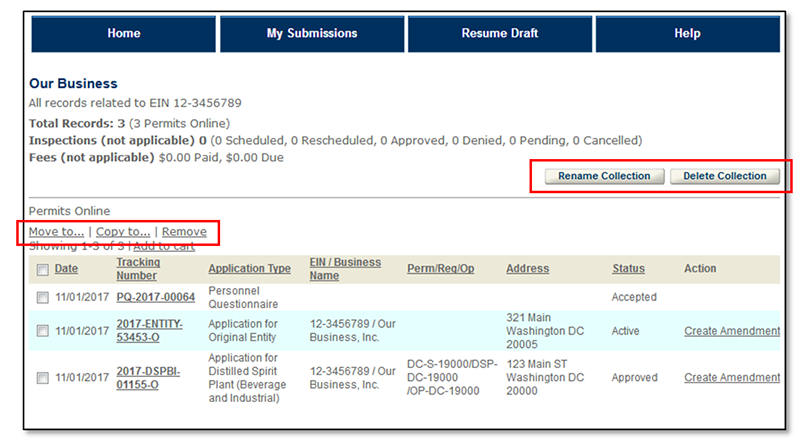
Task: Create Amendment for the Approved spirit plant
Action: (732, 378)
